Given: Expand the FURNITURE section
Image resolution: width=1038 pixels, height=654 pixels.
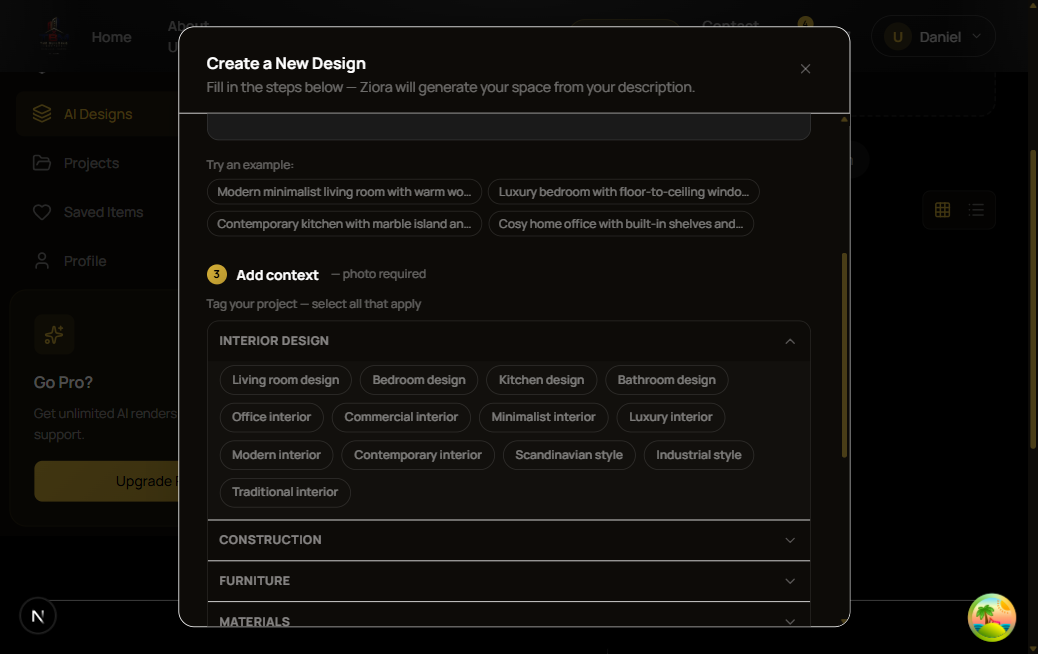Looking at the screenshot, I should 508,581.
